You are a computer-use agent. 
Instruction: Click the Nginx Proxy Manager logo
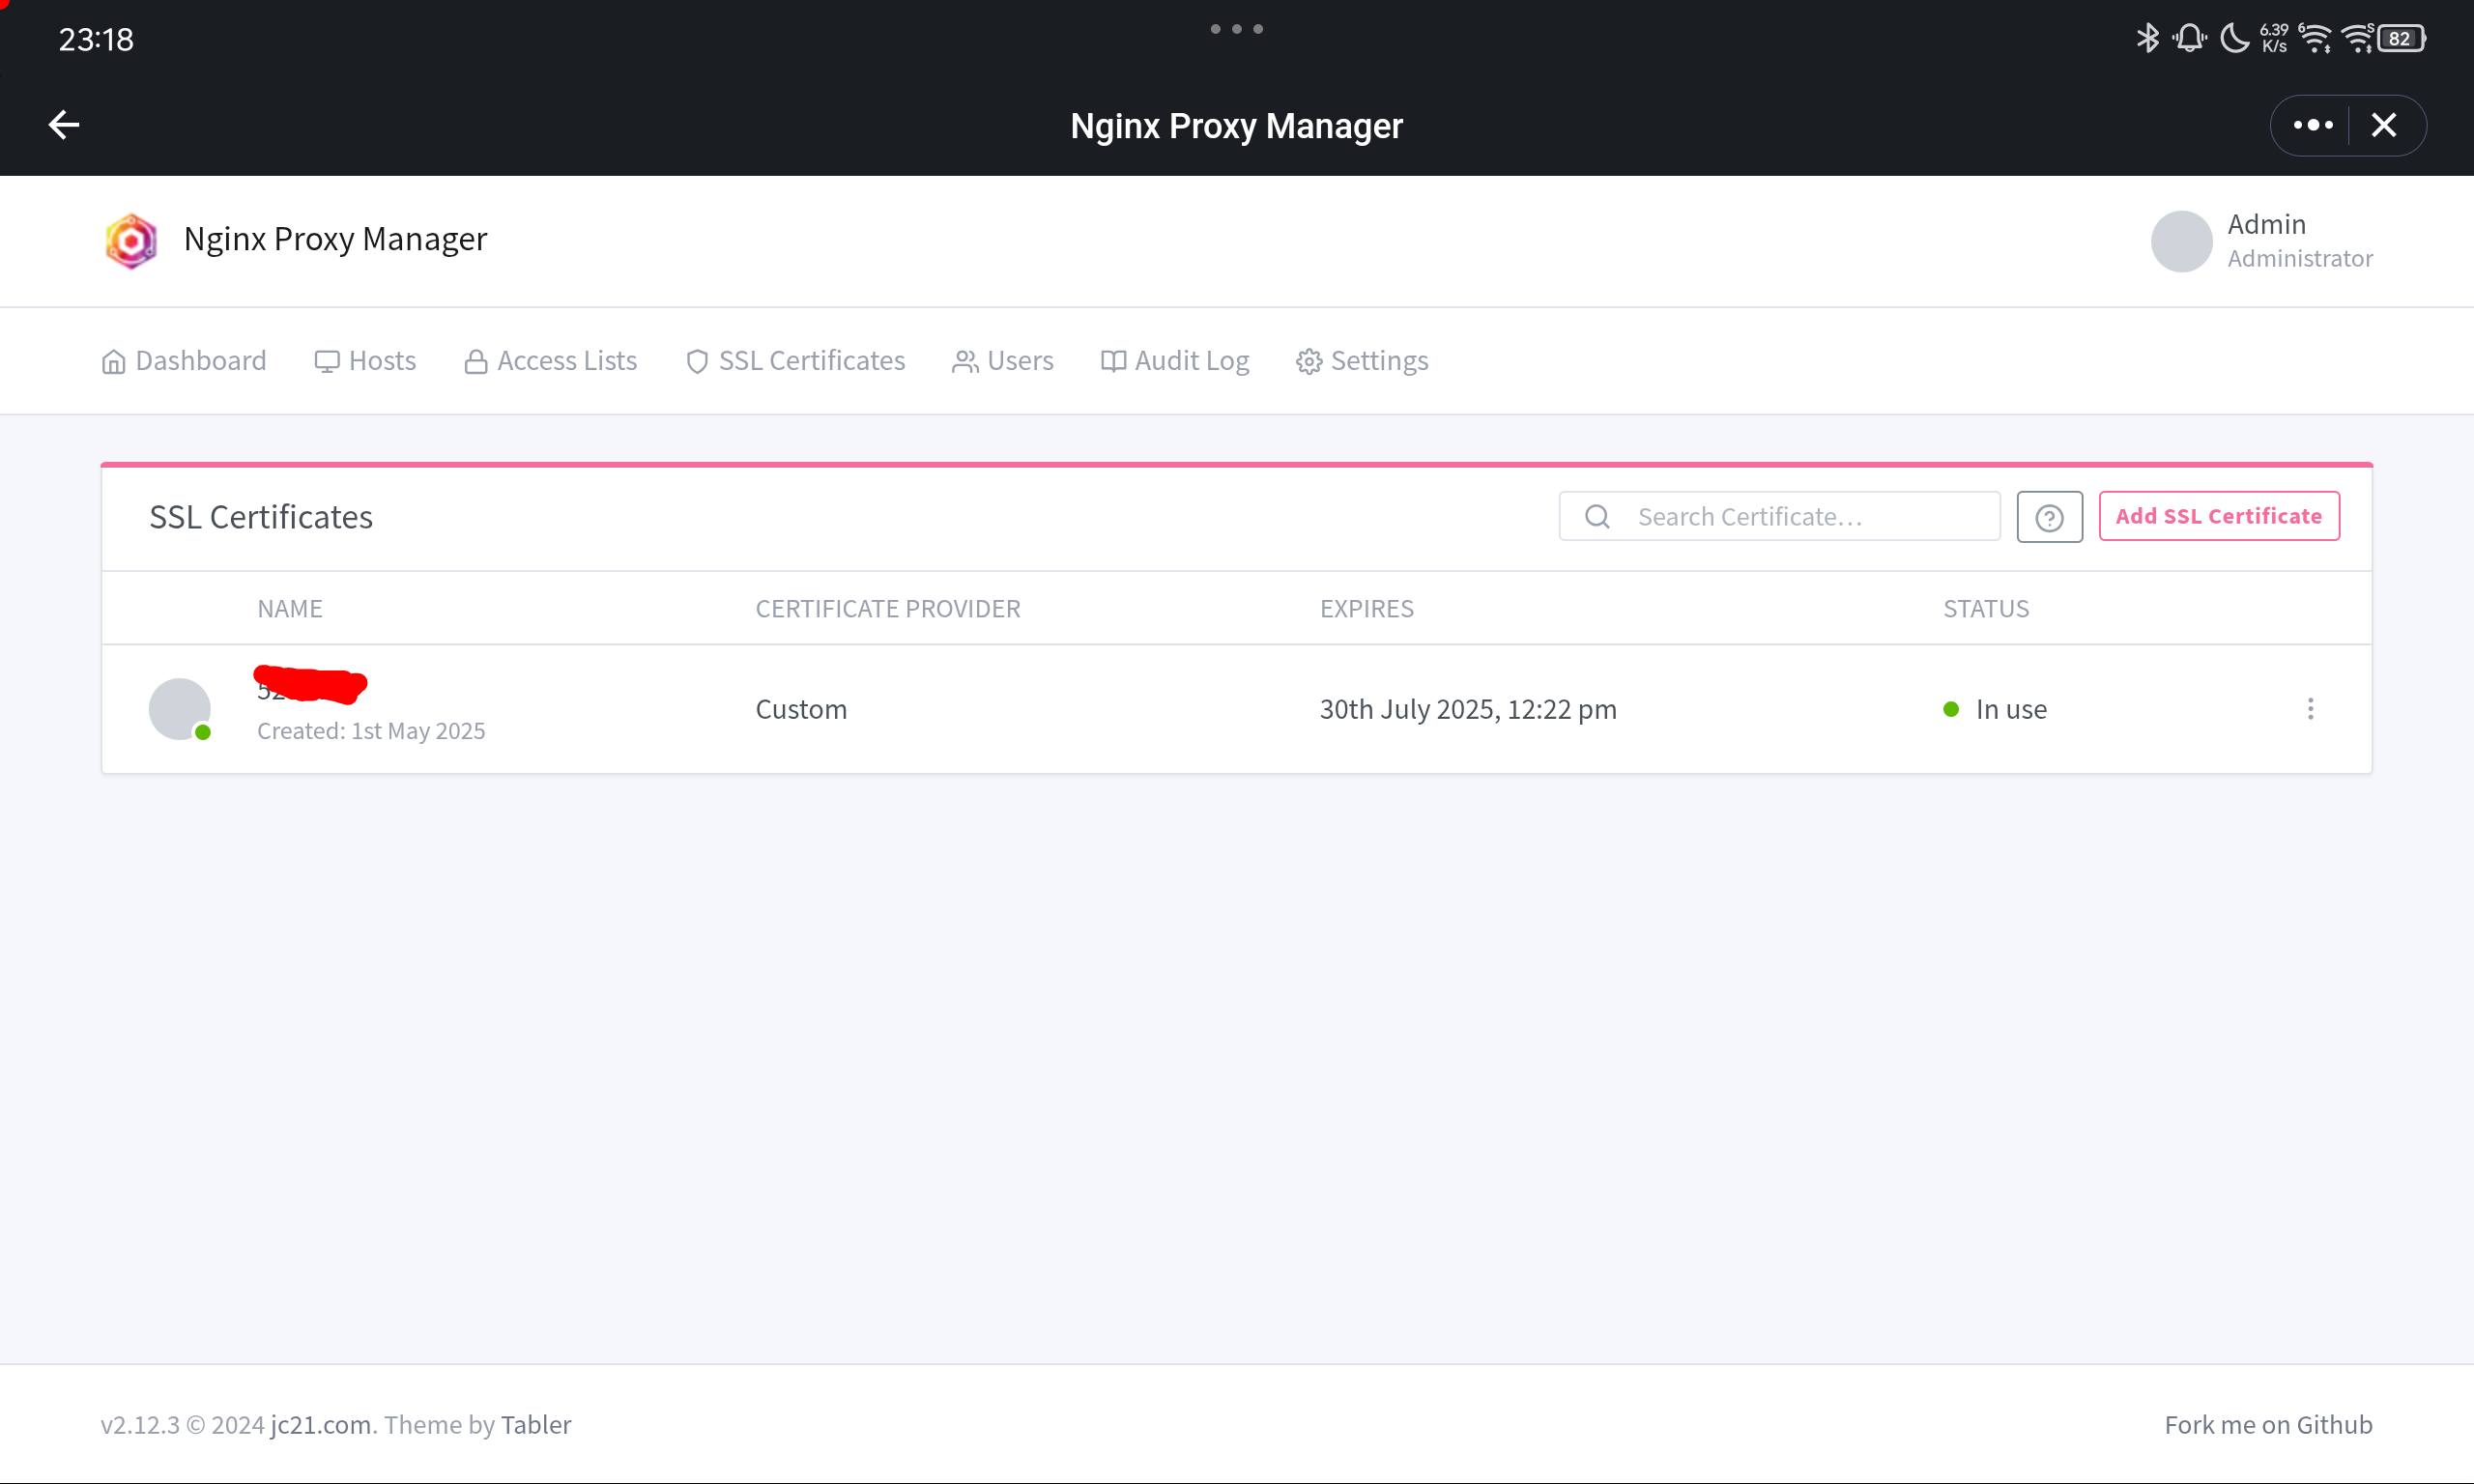tap(131, 240)
